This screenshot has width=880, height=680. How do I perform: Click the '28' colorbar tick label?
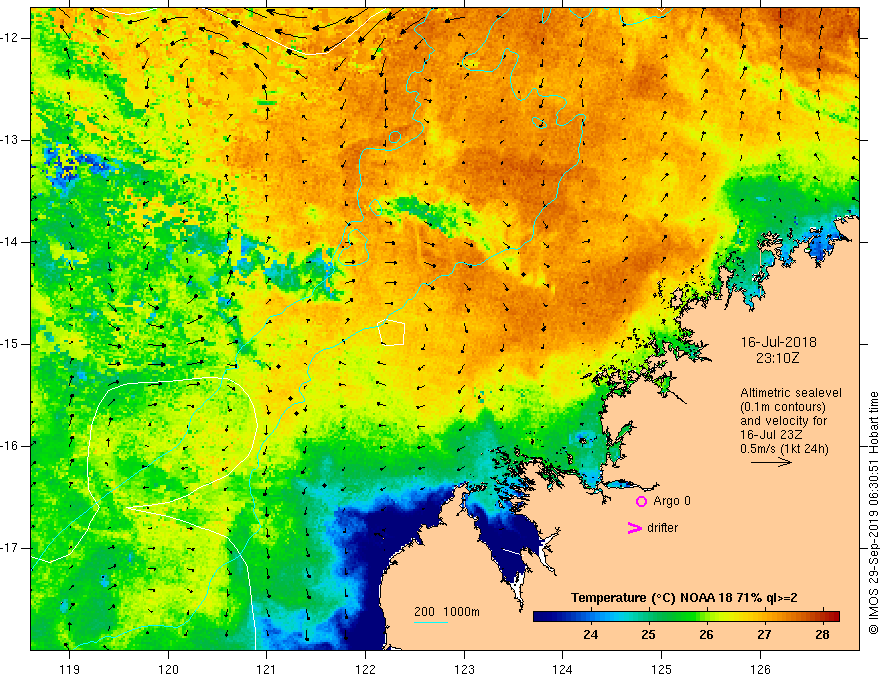coord(822,635)
